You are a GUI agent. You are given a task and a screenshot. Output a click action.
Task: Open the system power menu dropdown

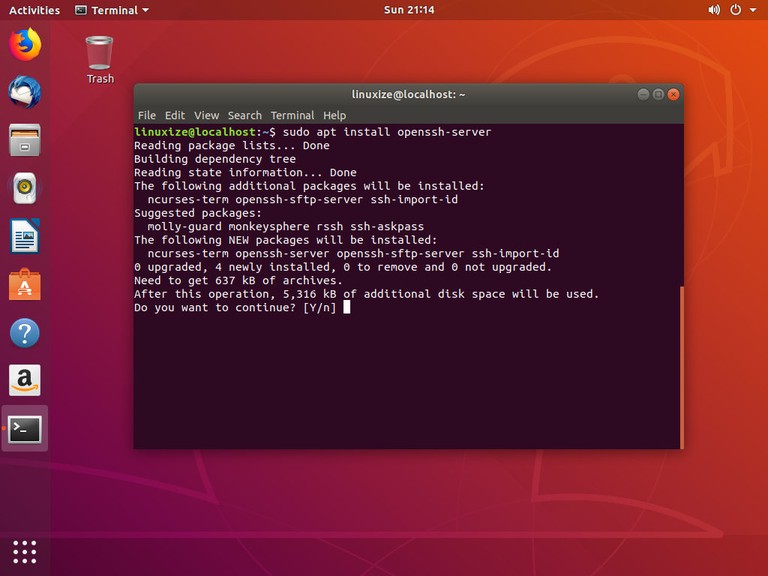[x=741, y=10]
